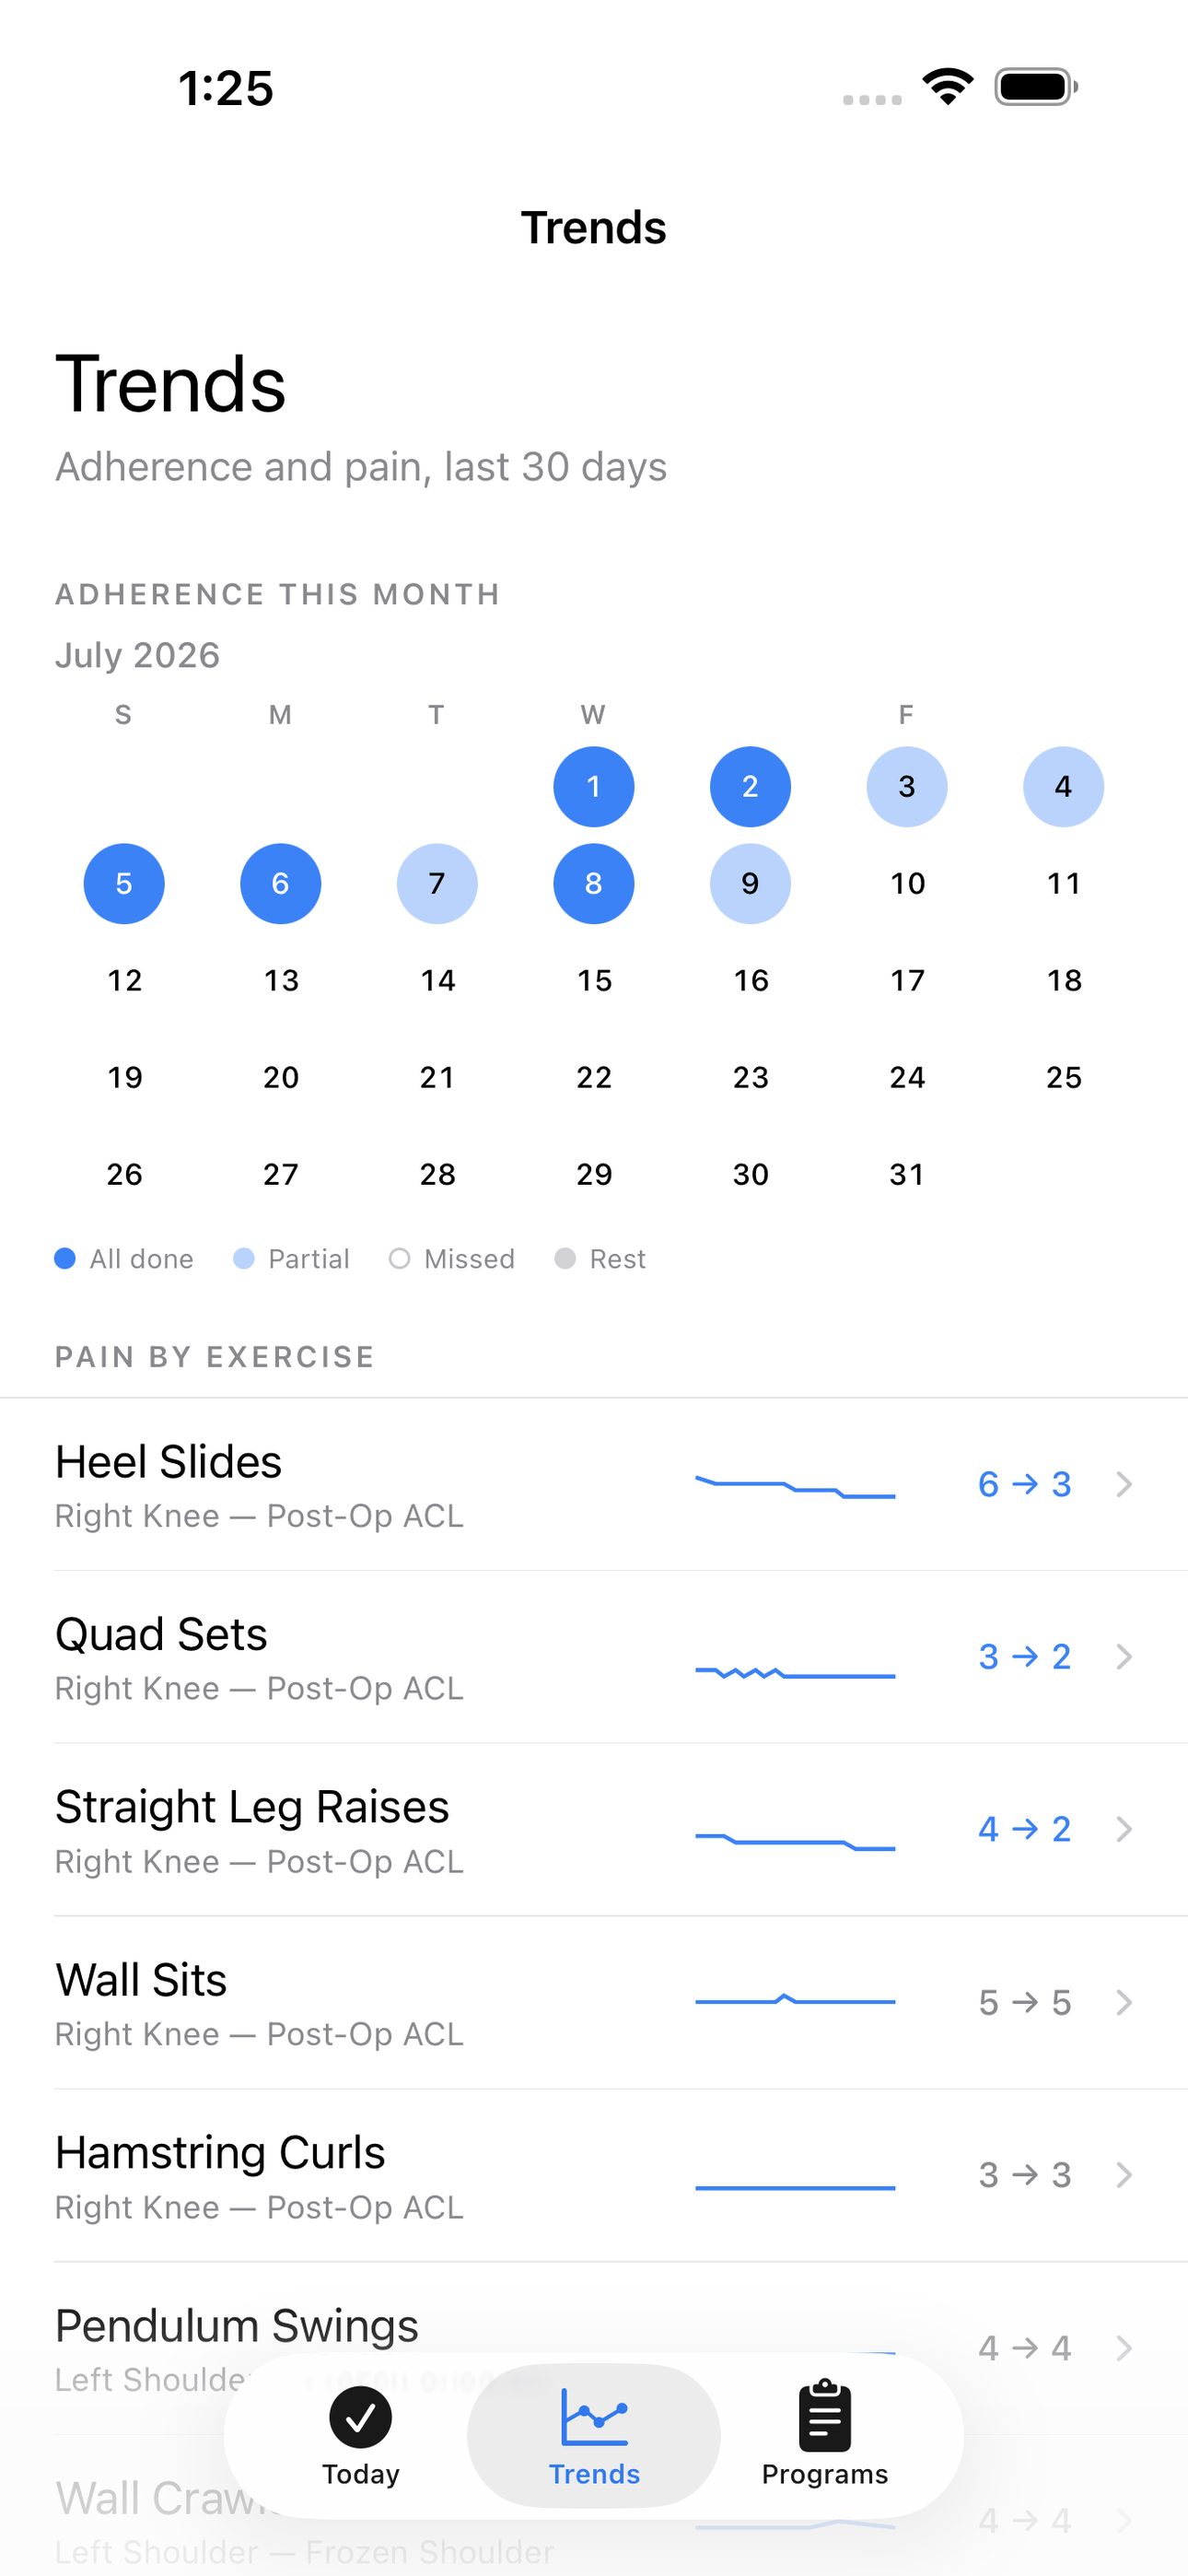Open the Pendulum Swings exercise row
This screenshot has height=2576, width=1188.
point(594,2348)
